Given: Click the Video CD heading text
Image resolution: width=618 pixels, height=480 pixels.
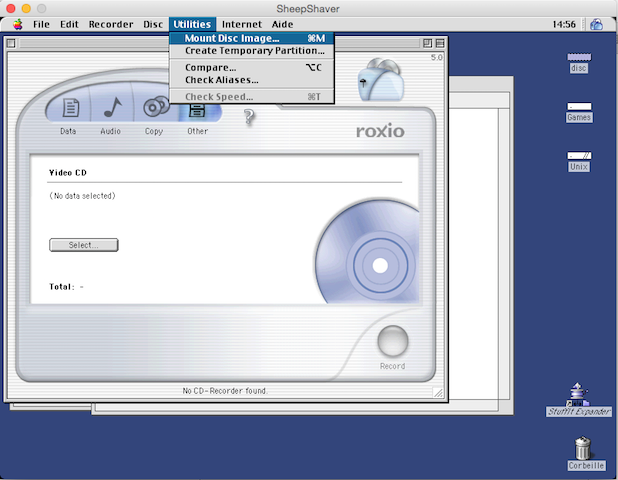Looking at the screenshot, I should (68, 173).
